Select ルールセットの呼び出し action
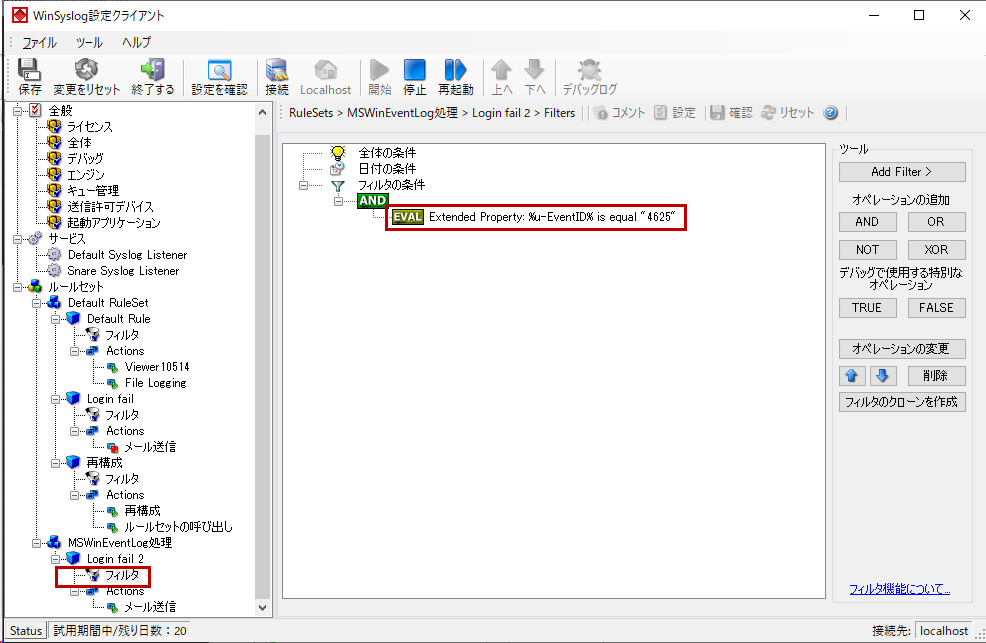 tap(179, 527)
